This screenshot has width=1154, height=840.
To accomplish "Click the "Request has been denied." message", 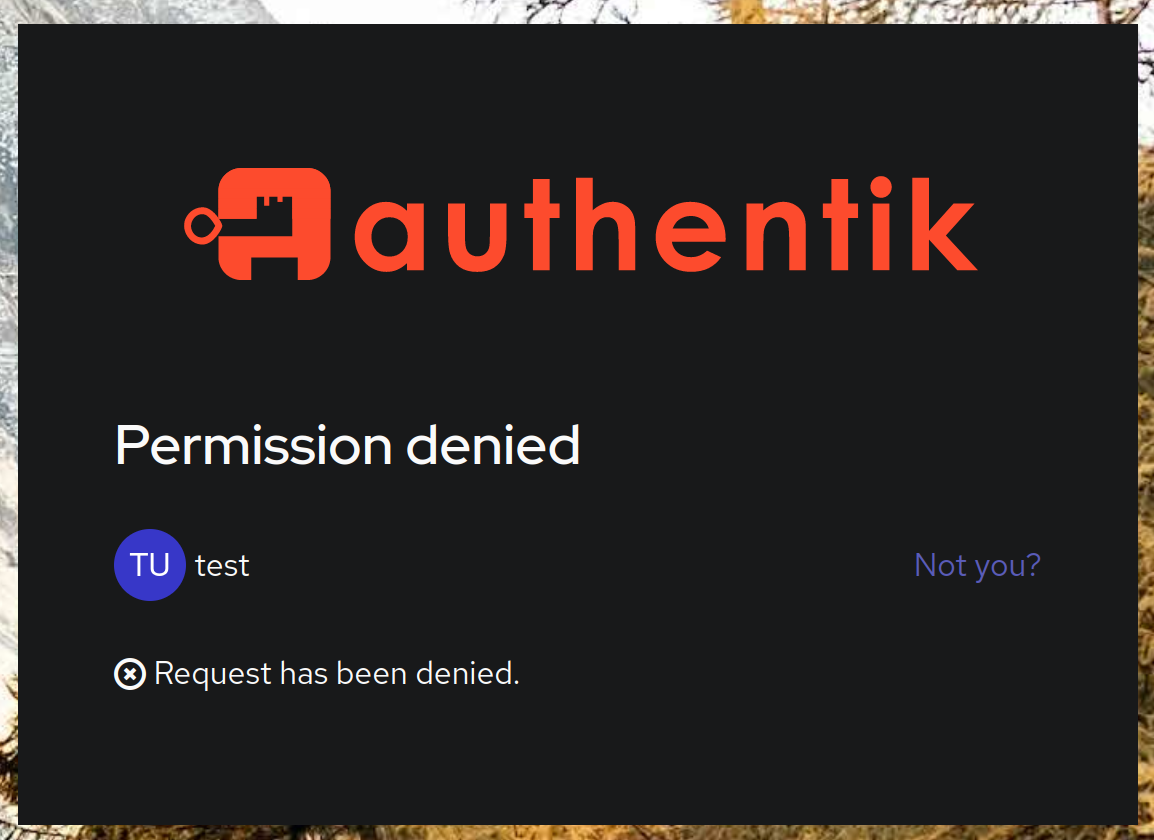I will 336,674.
